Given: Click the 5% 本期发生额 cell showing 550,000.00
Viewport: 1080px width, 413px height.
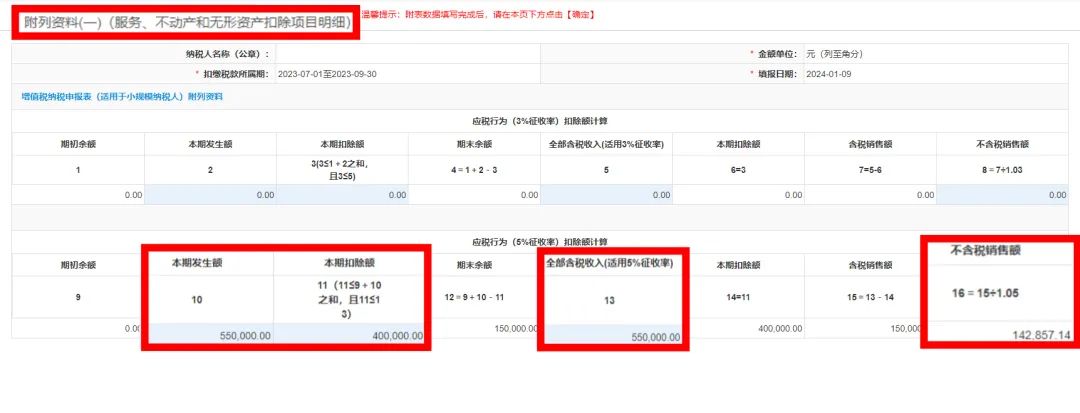Looking at the screenshot, I should pos(210,336).
